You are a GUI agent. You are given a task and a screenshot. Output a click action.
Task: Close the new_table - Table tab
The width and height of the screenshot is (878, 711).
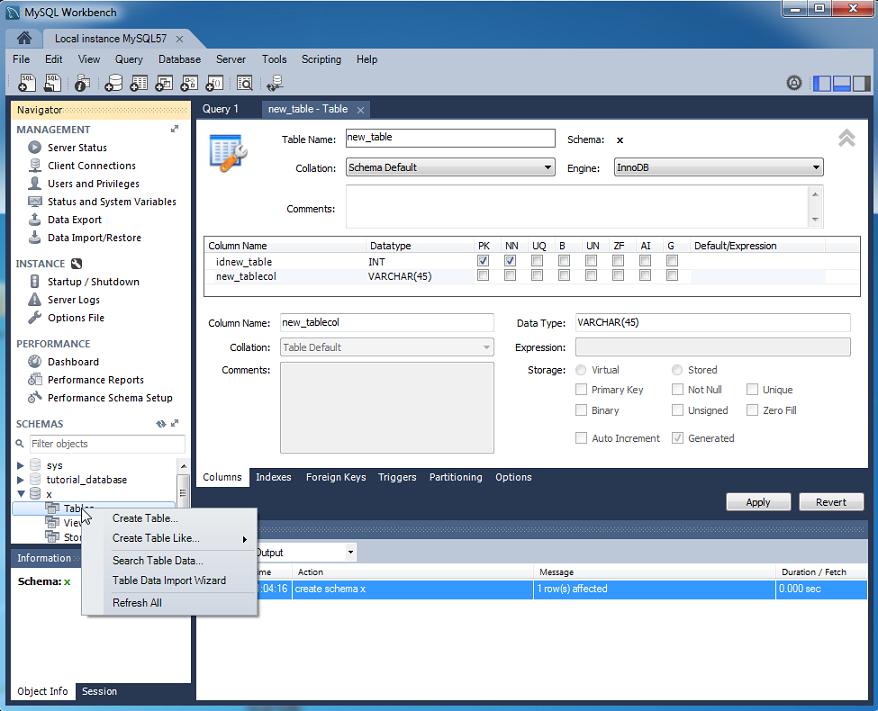361,110
